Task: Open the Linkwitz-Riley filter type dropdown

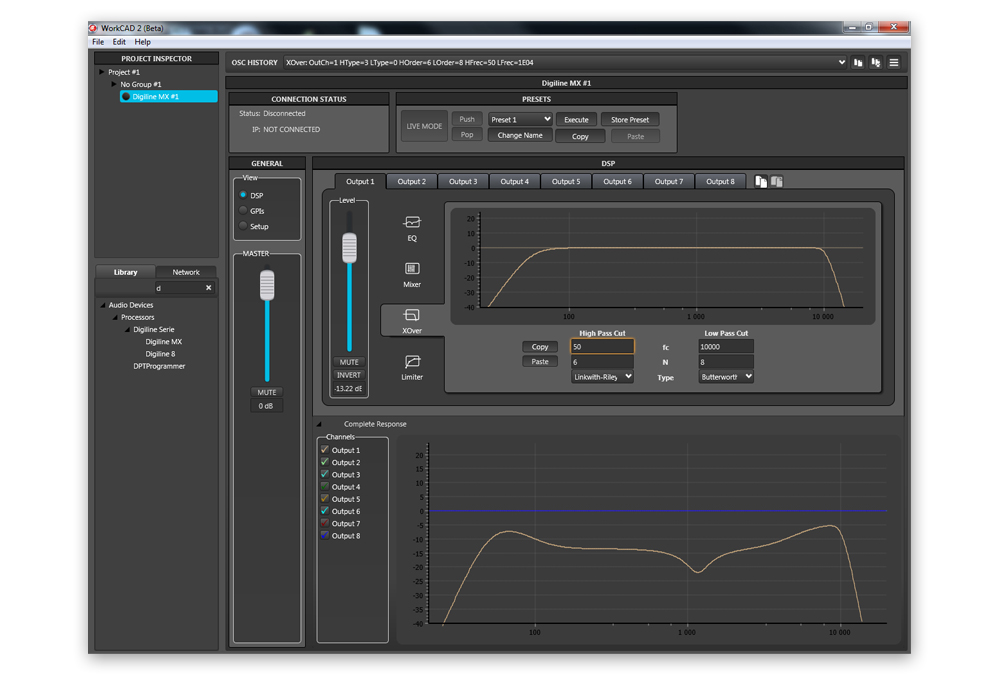Action: pyautogui.click(x=602, y=377)
